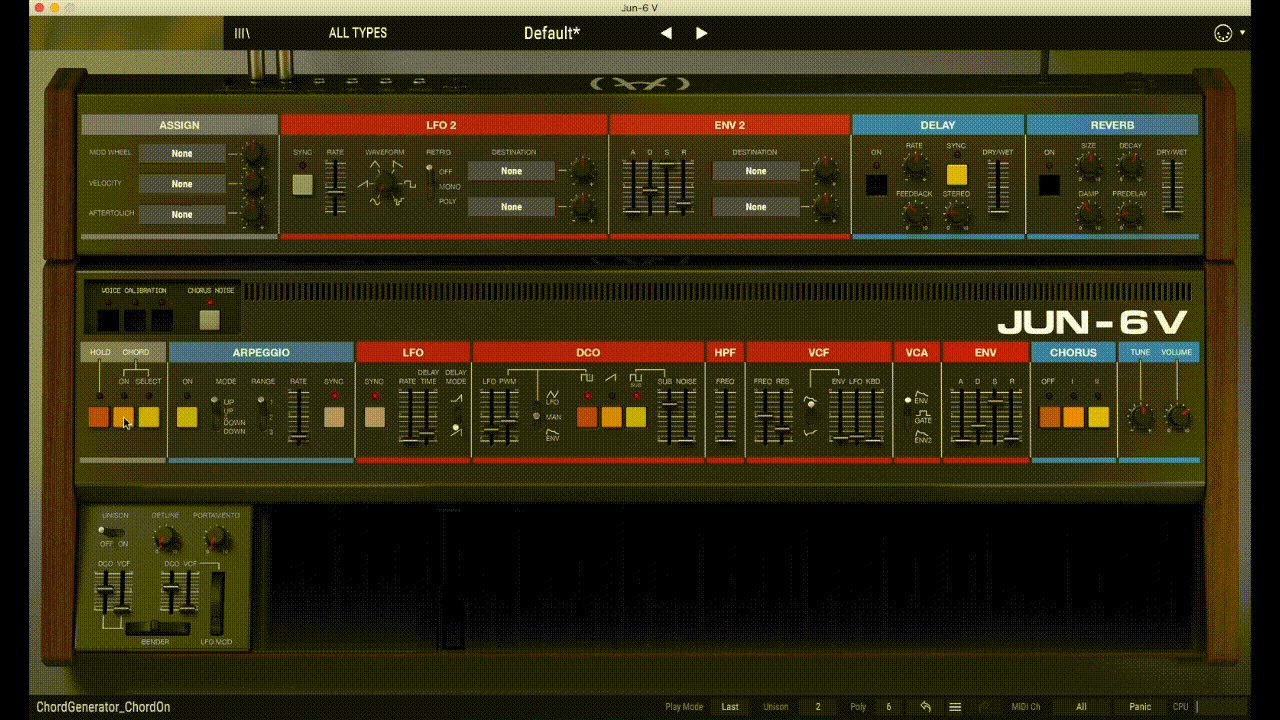Image resolution: width=1280 pixels, height=720 pixels.
Task: Click the Chord Select button
Action: [148, 417]
